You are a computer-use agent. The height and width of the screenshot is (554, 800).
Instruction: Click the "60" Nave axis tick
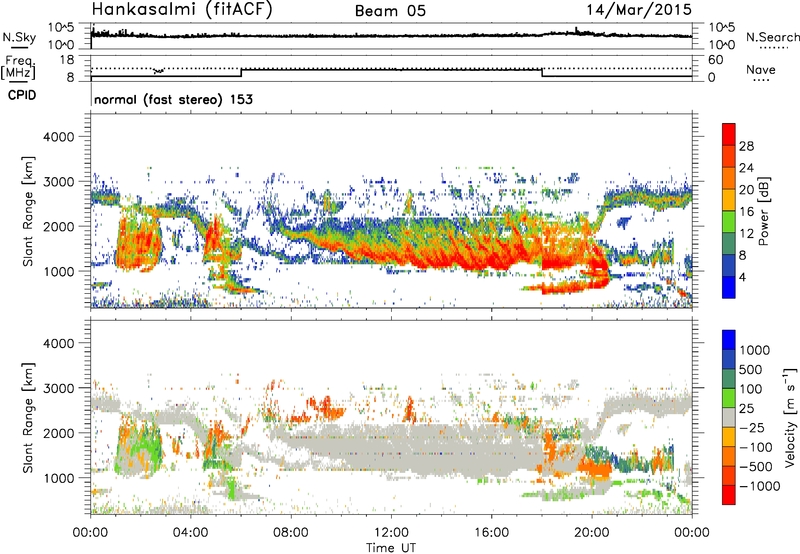point(715,60)
